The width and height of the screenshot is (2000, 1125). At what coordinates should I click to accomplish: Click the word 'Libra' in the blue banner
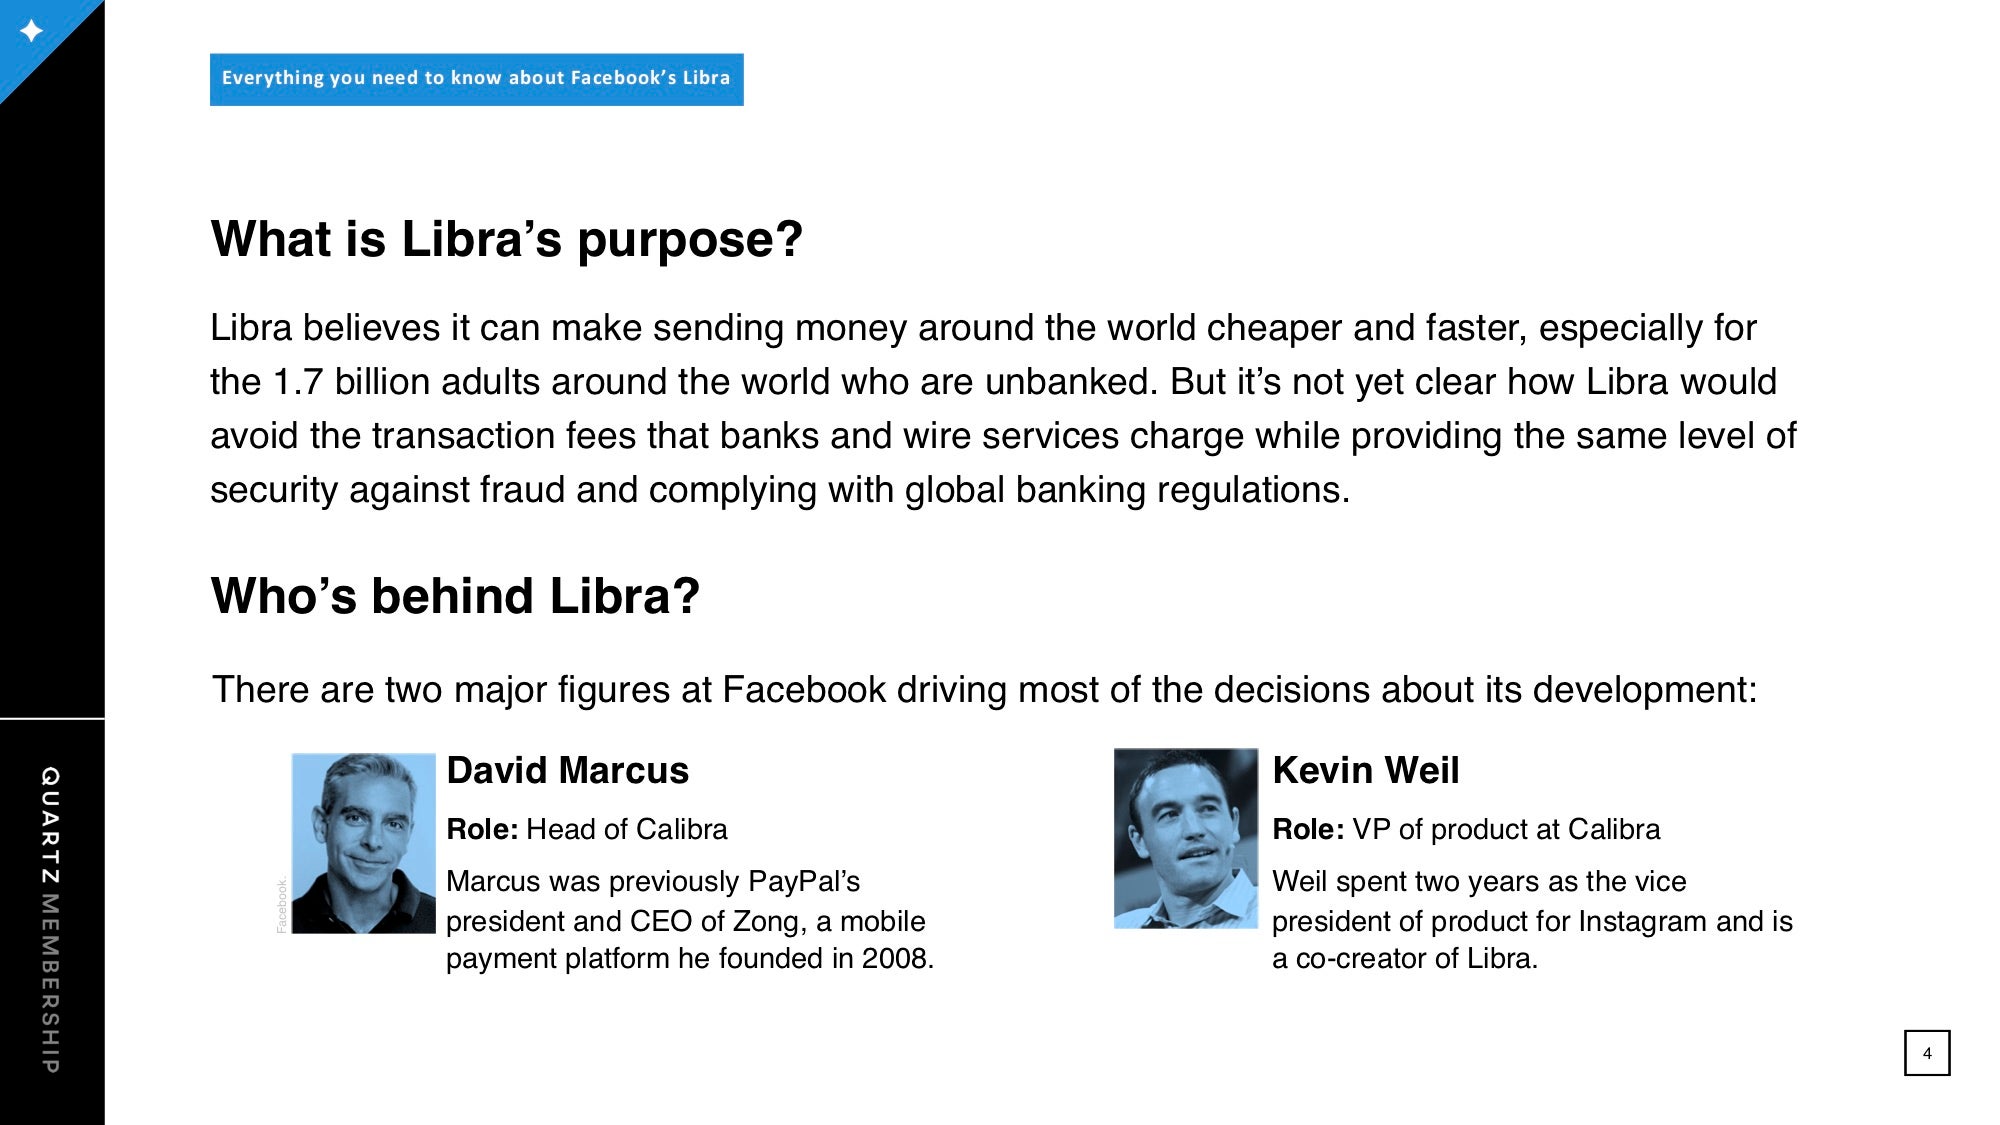(706, 78)
